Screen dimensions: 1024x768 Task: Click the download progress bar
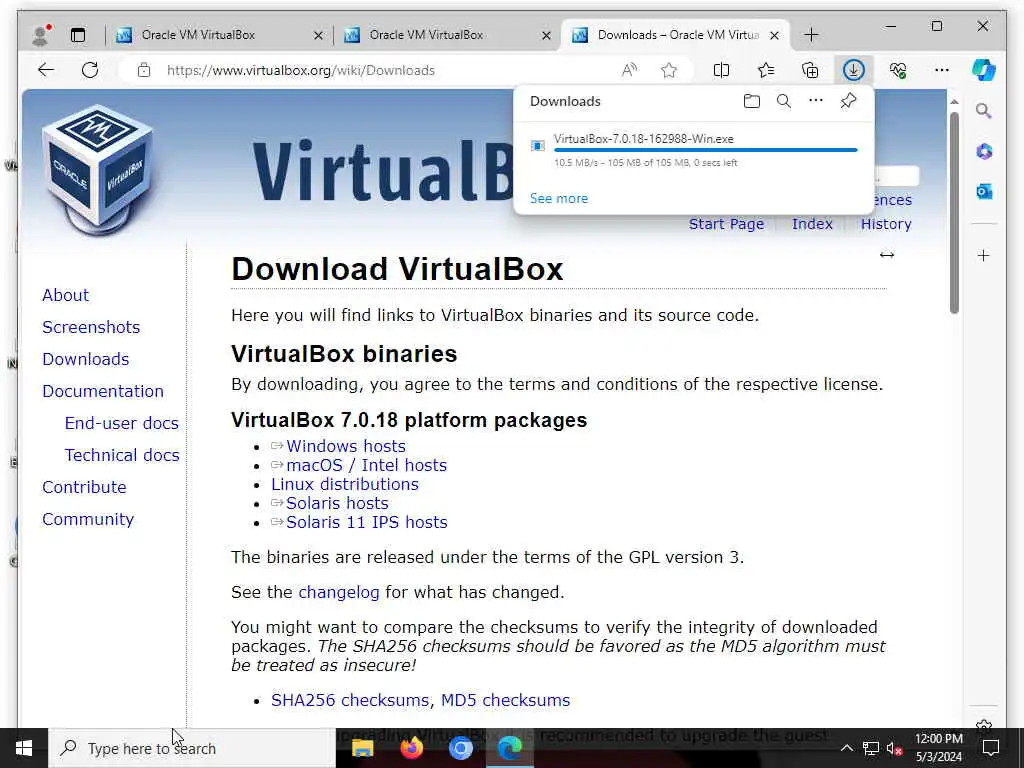tap(705, 150)
